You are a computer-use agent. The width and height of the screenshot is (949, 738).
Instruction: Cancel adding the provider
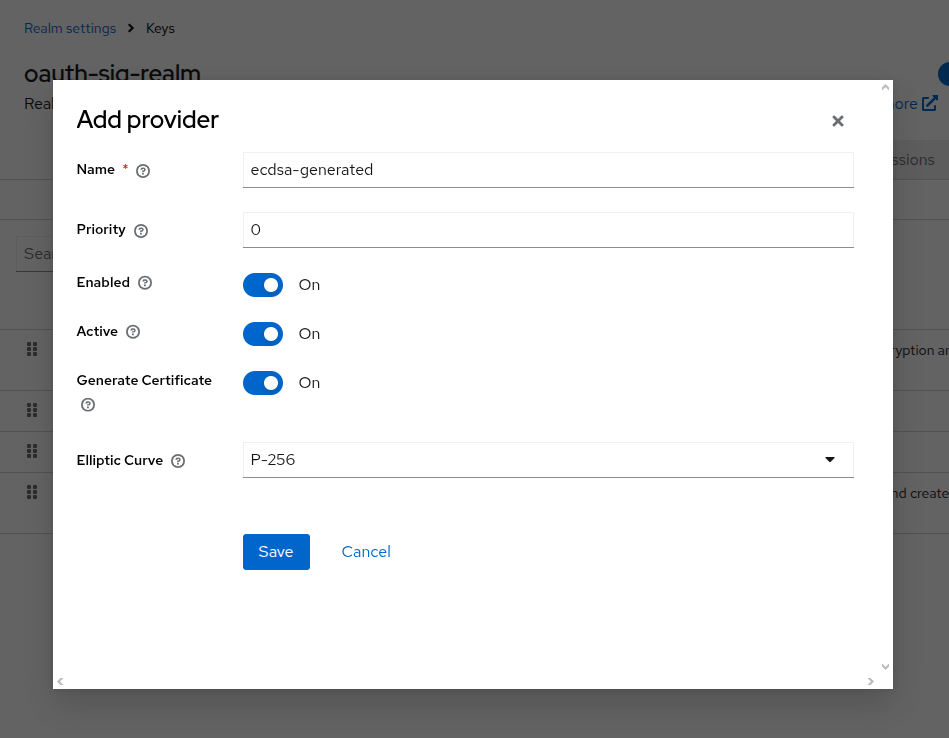(365, 551)
